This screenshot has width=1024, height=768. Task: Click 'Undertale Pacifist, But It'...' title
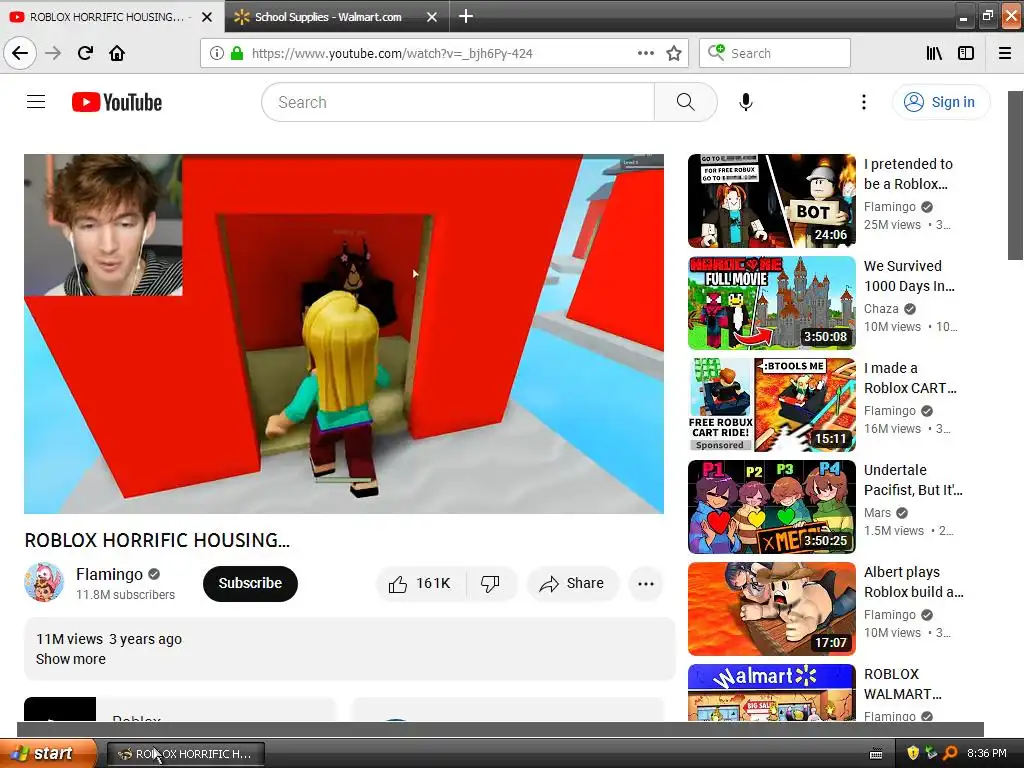[x=913, y=480]
